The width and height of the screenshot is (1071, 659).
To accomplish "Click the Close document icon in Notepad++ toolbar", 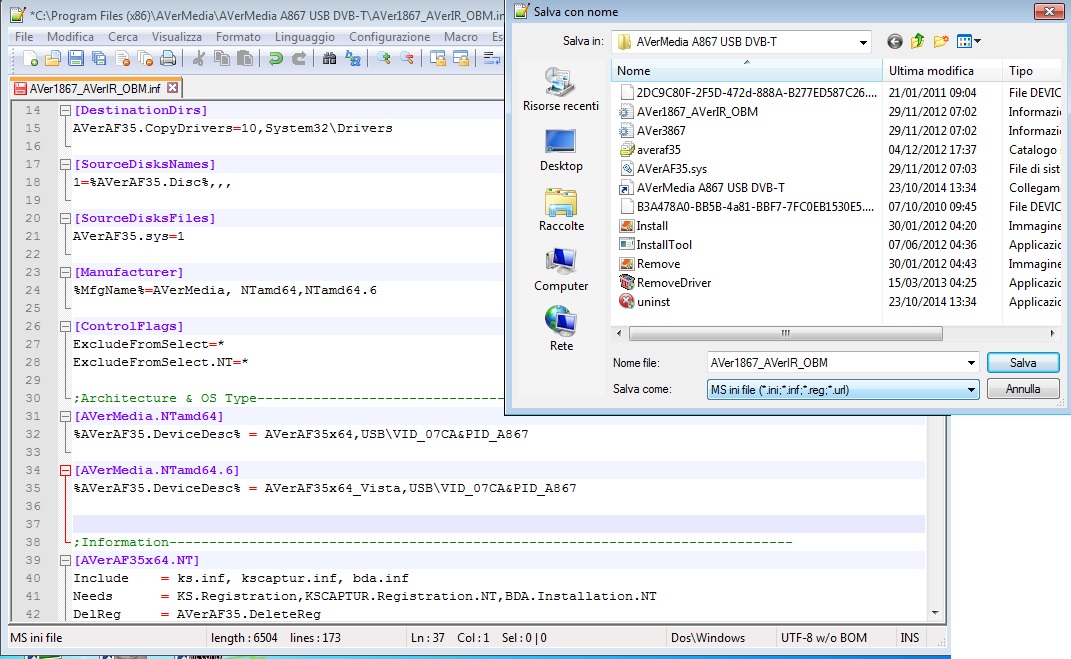I will [122, 59].
